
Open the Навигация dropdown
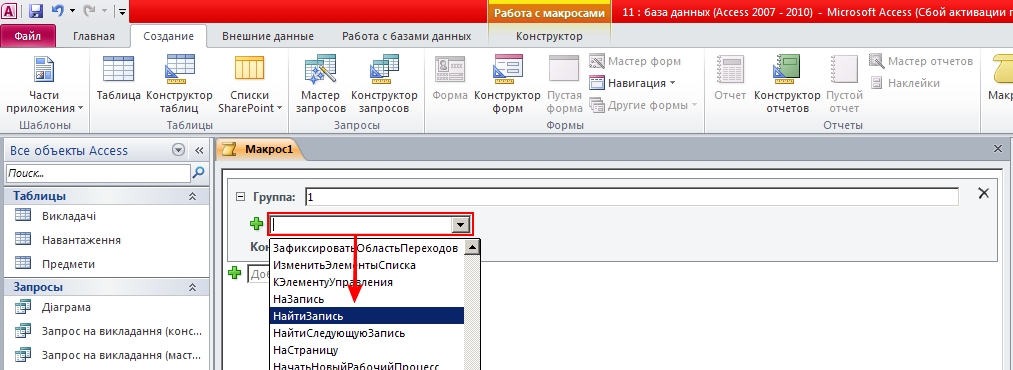[632, 83]
